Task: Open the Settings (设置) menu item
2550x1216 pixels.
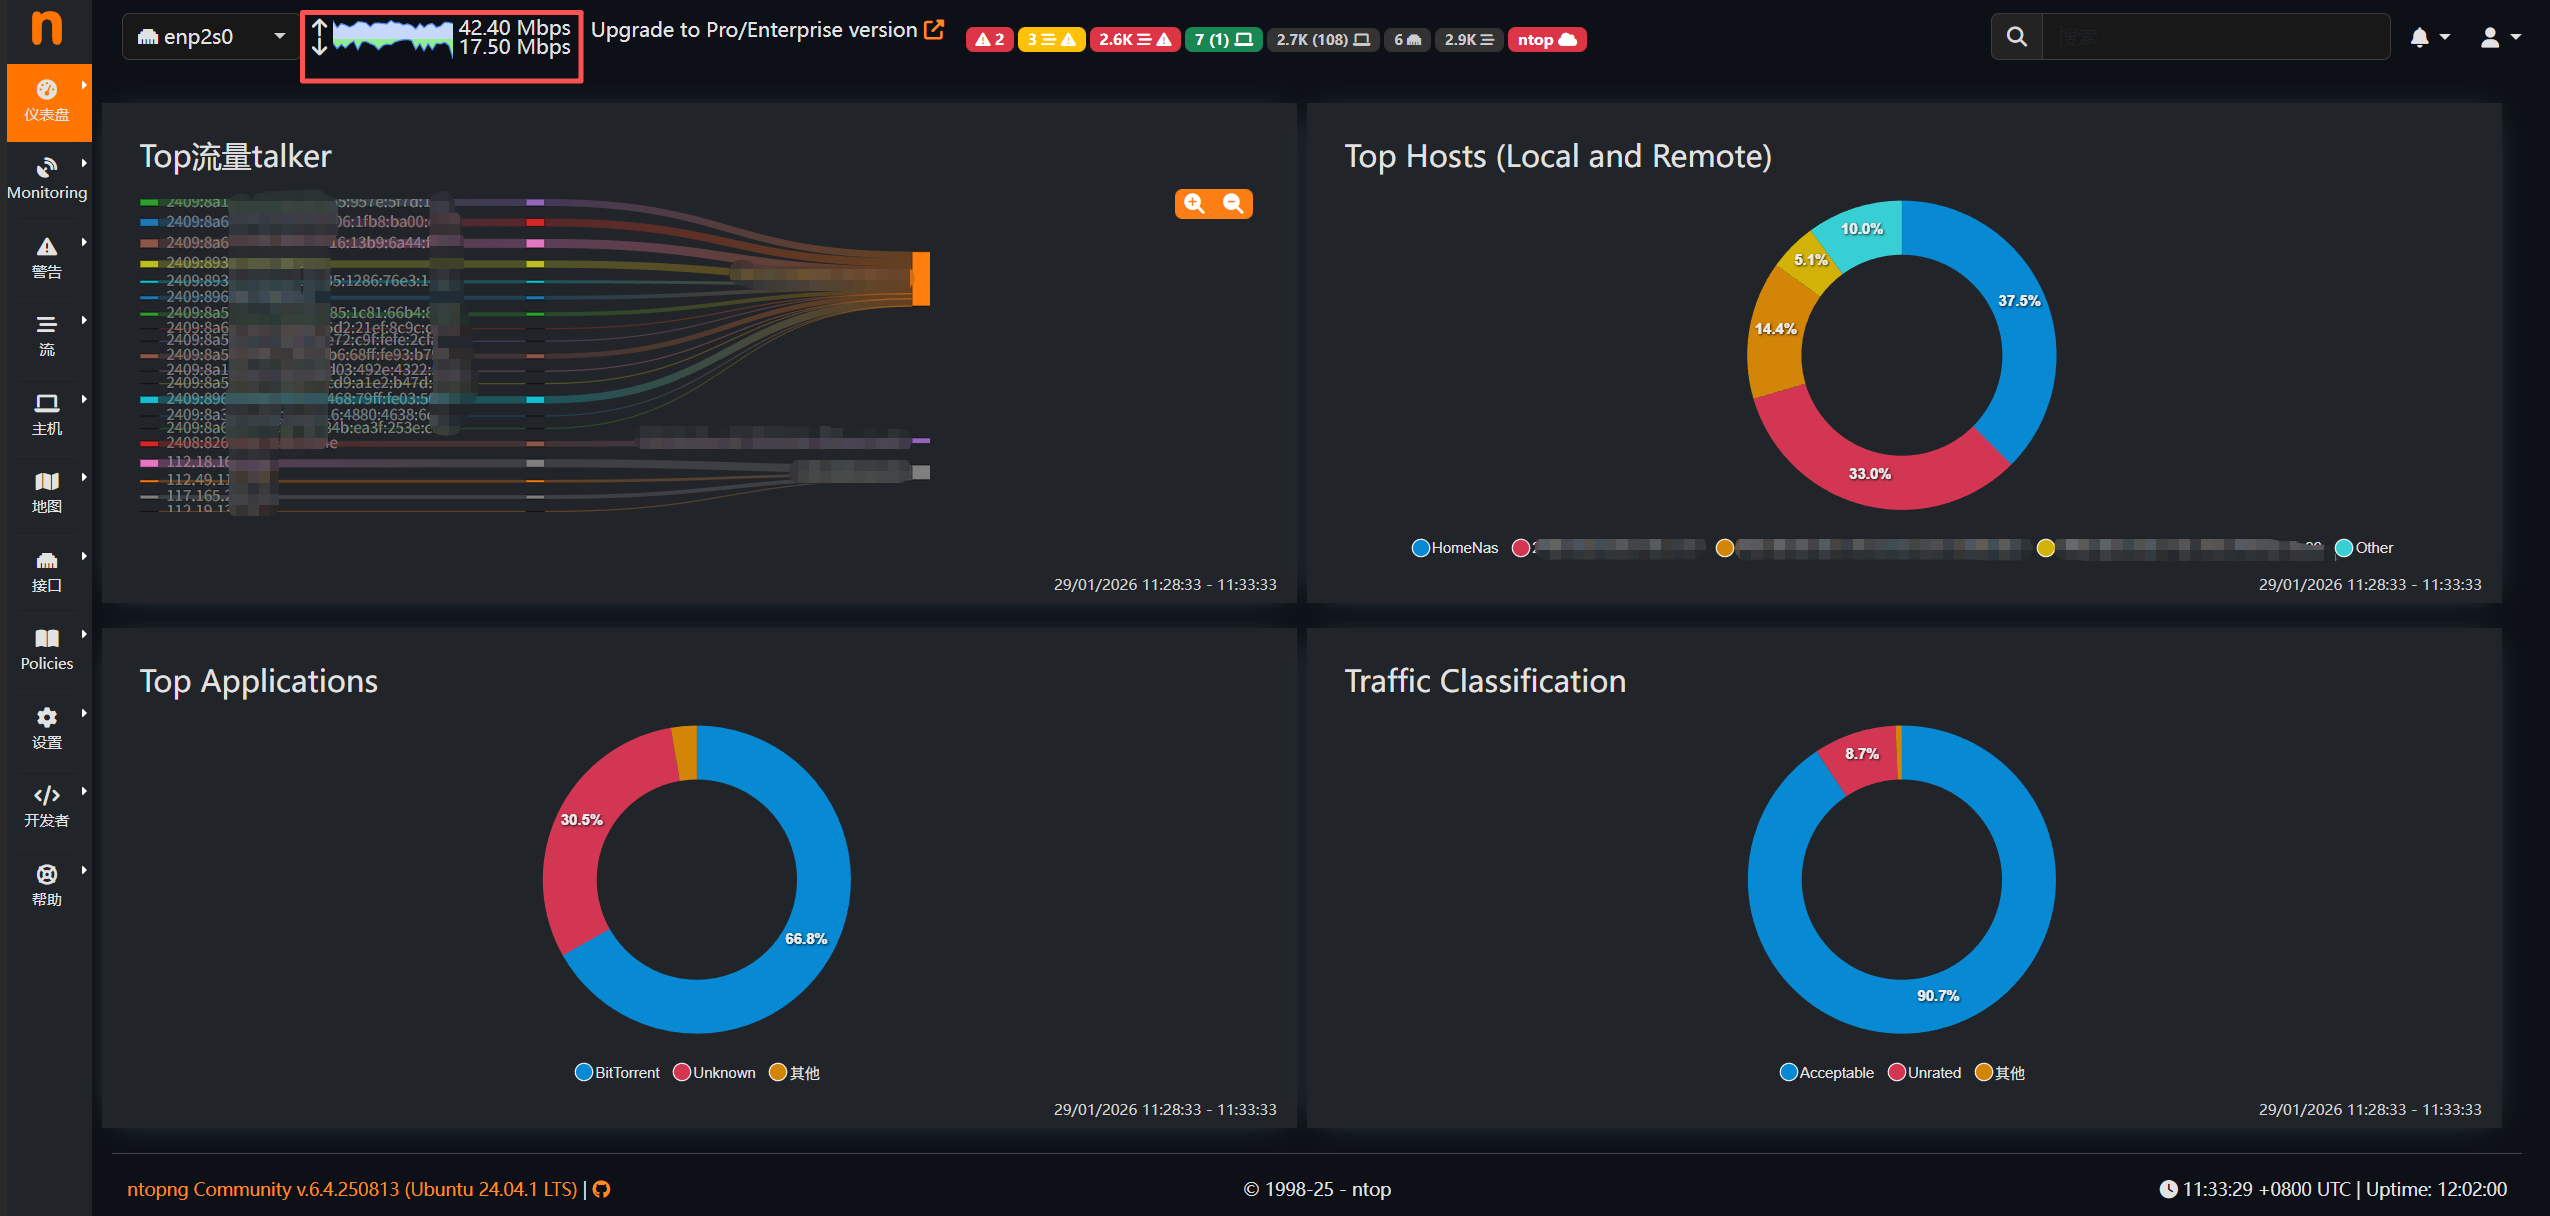Action: [47, 728]
